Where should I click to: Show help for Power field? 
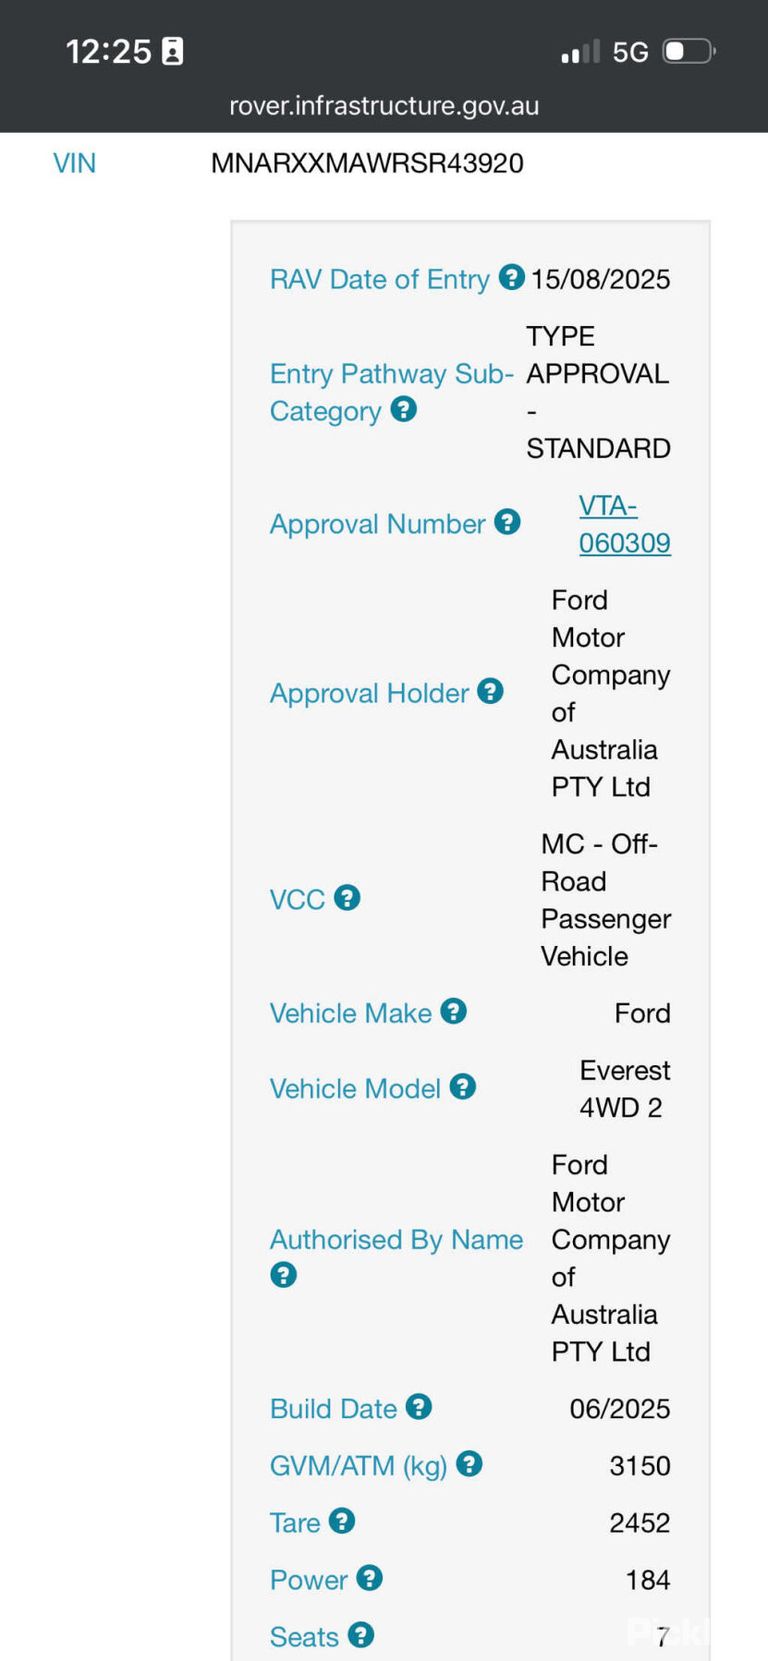click(369, 1578)
